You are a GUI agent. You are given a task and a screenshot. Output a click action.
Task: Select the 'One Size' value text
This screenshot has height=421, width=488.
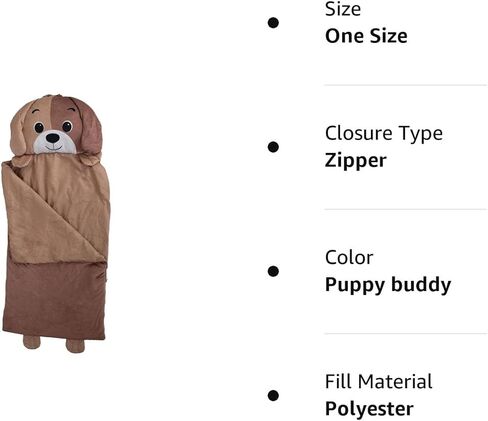(x=366, y=36)
